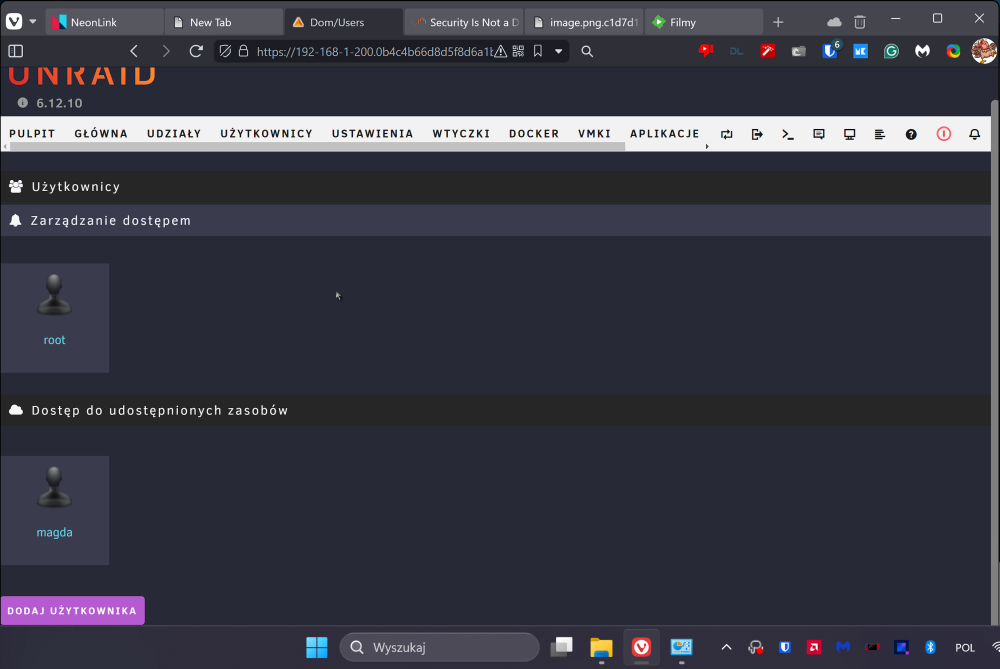Click the Wyszukaj taskbar search box
The width and height of the screenshot is (1000, 669).
439,647
